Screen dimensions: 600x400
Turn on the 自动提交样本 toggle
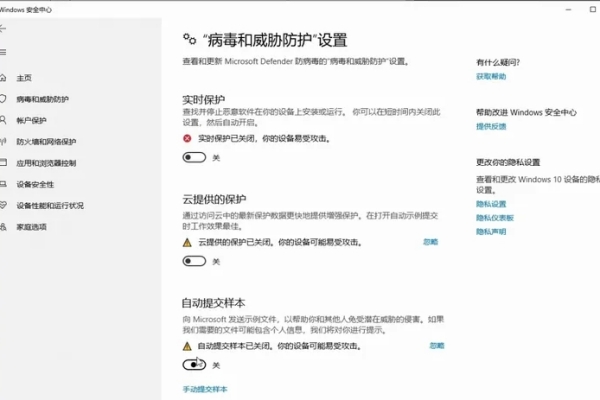pyautogui.click(x=194, y=365)
